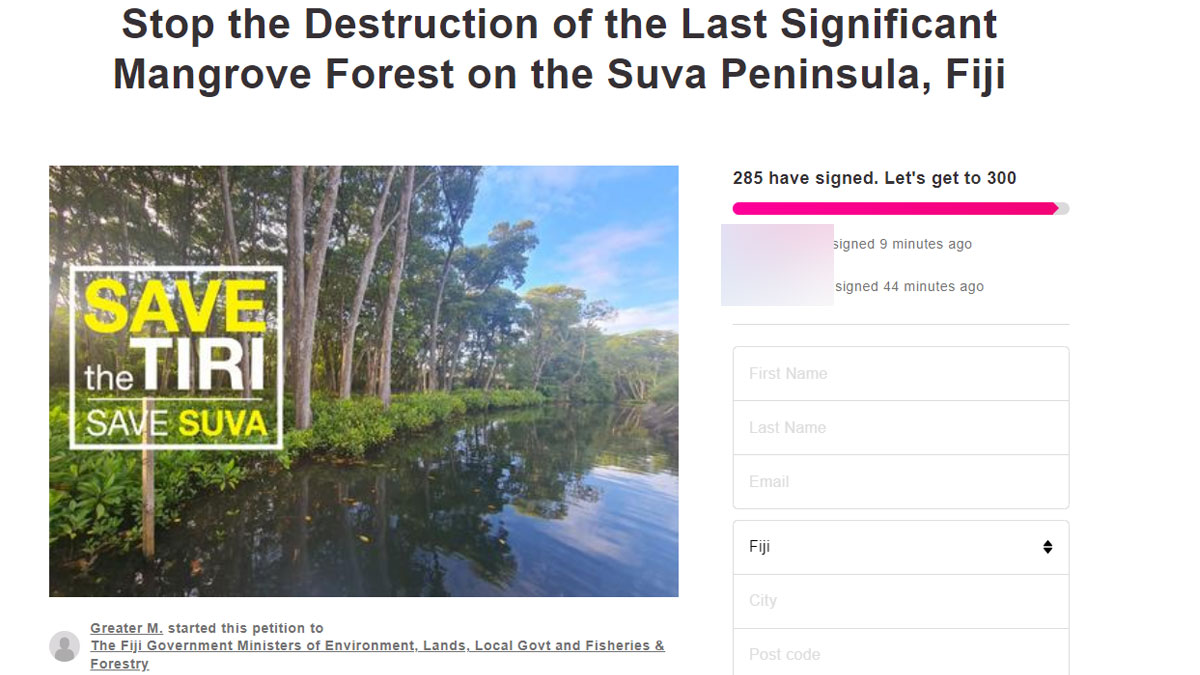The width and height of the screenshot is (1200, 675).
Task: Open the Fiji Government Ministers recipient link
Action: (x=377, y=646)
